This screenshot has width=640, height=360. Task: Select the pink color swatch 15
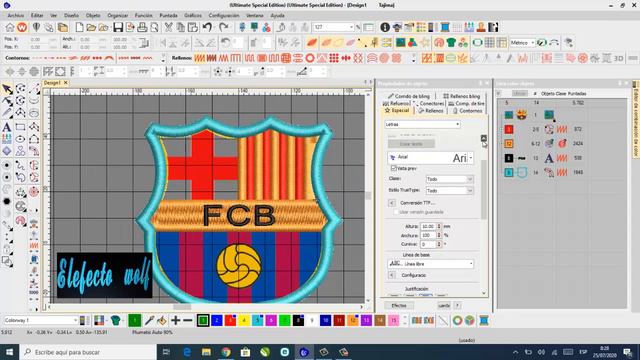[393, 320]
